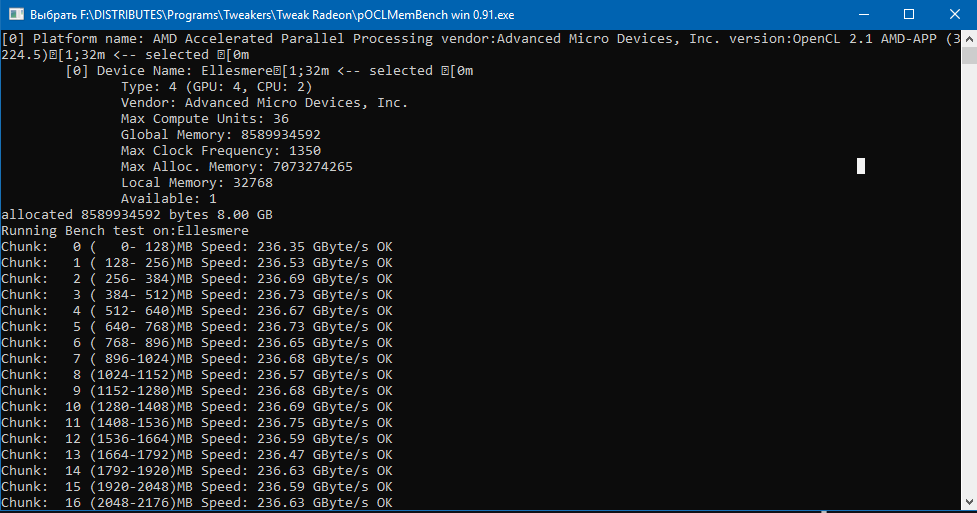Maximize the pOCLMemBench console window
Screen dimensions: 977x513
[908, 14]
